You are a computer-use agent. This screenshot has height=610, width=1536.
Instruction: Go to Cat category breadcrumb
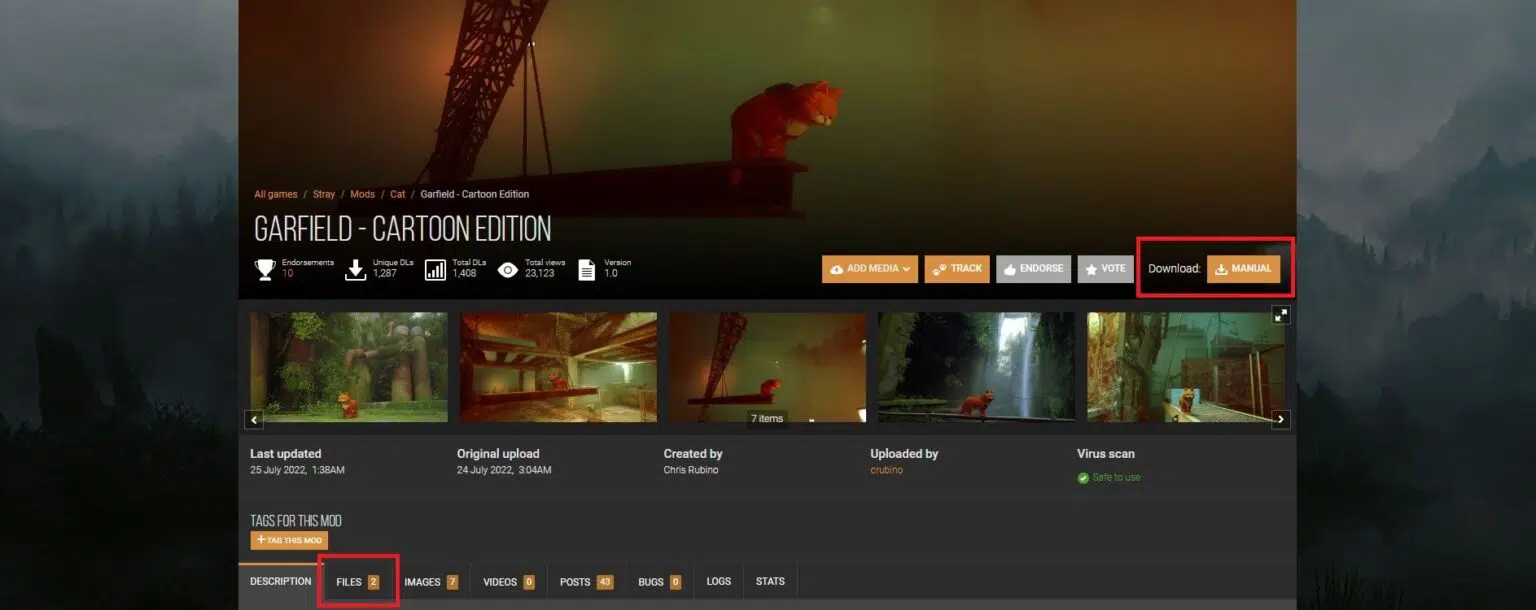click(398, 194)
